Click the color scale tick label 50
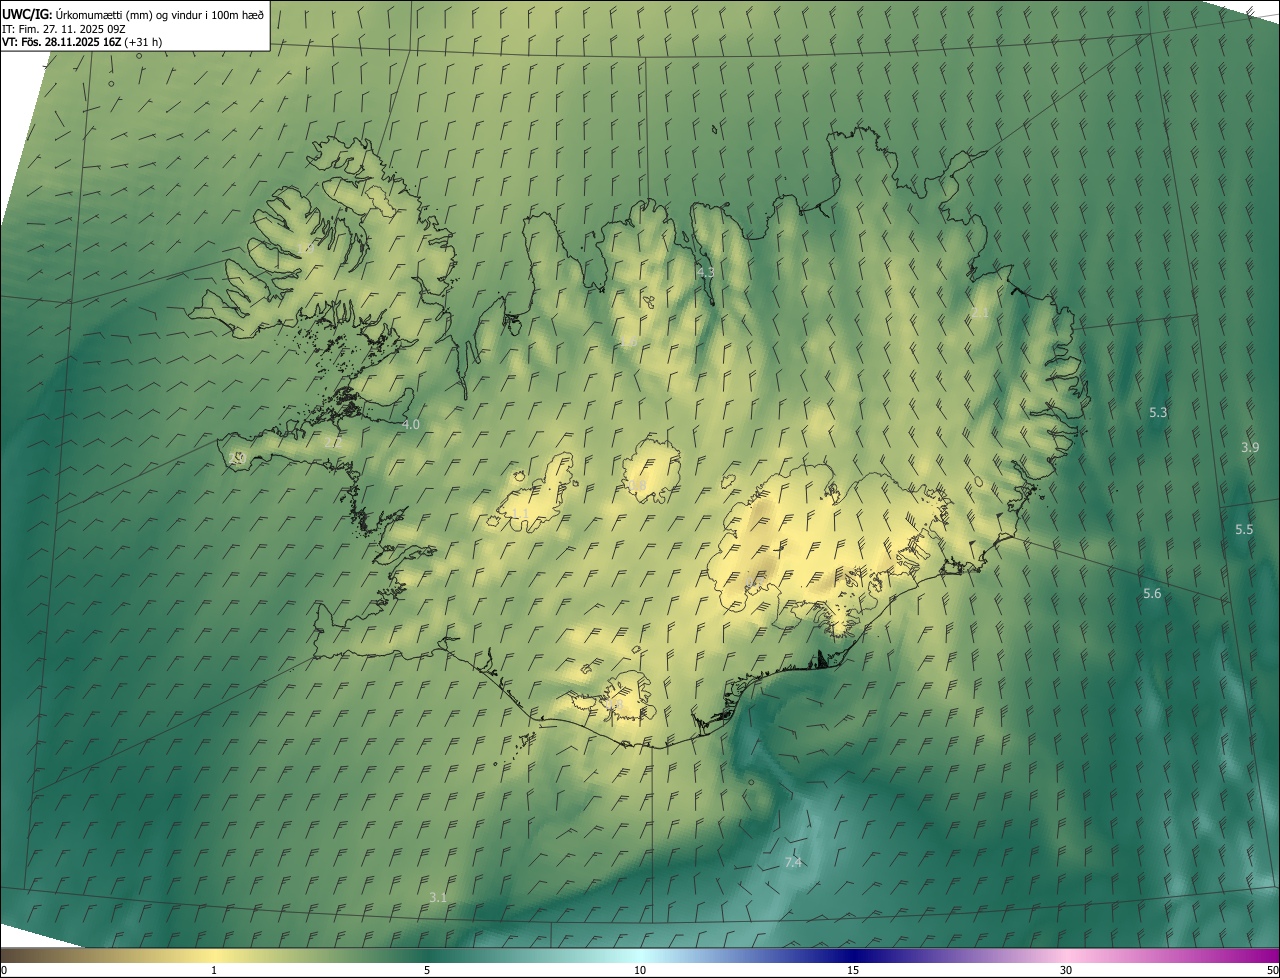Viewport: 1280px width, 978px height. point(1272,970)
